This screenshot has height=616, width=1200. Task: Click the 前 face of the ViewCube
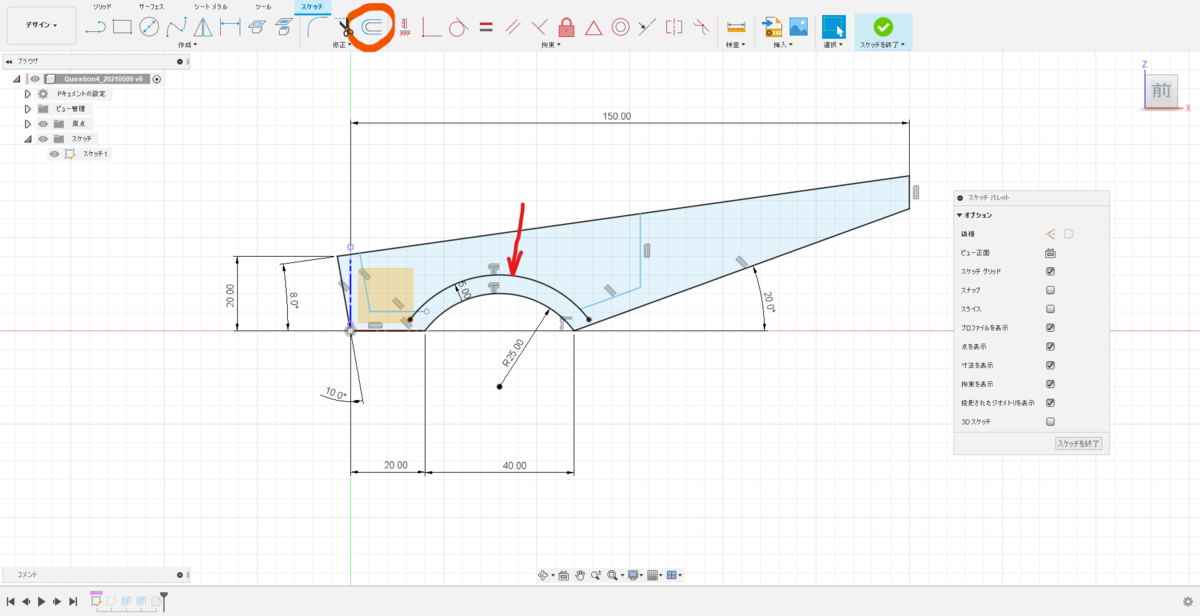pyautogui.click(x=1160, y=90)
